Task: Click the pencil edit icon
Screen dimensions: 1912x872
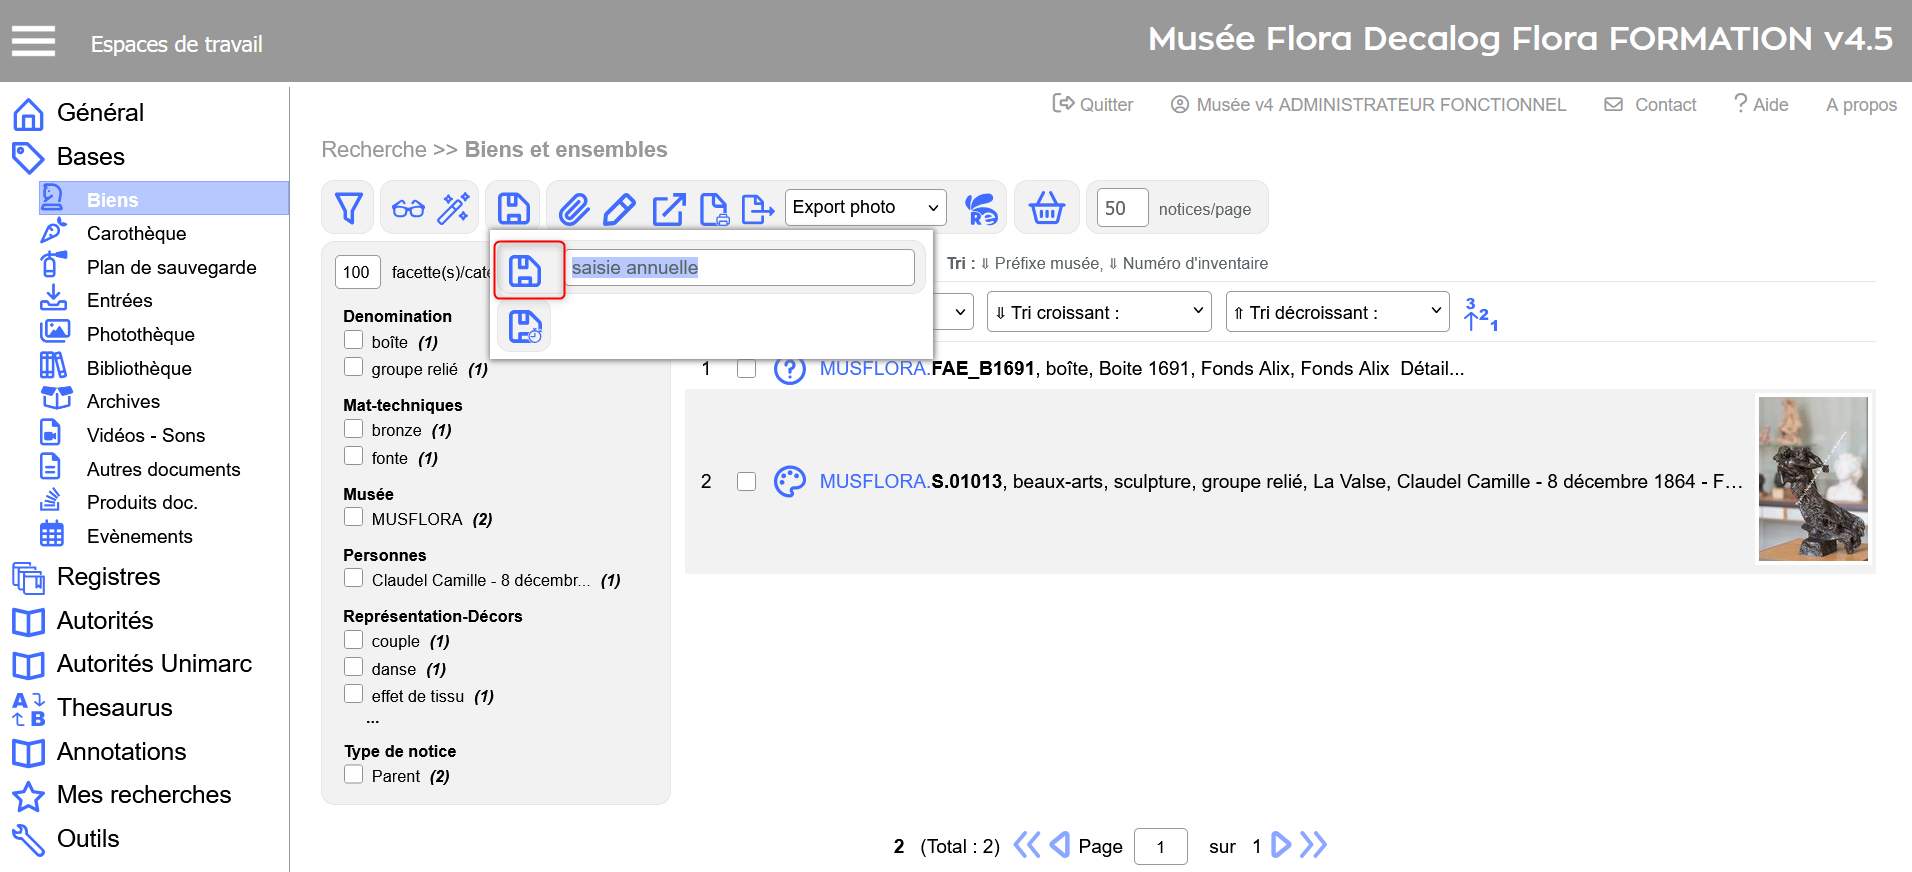Action: tap(620, 209)
